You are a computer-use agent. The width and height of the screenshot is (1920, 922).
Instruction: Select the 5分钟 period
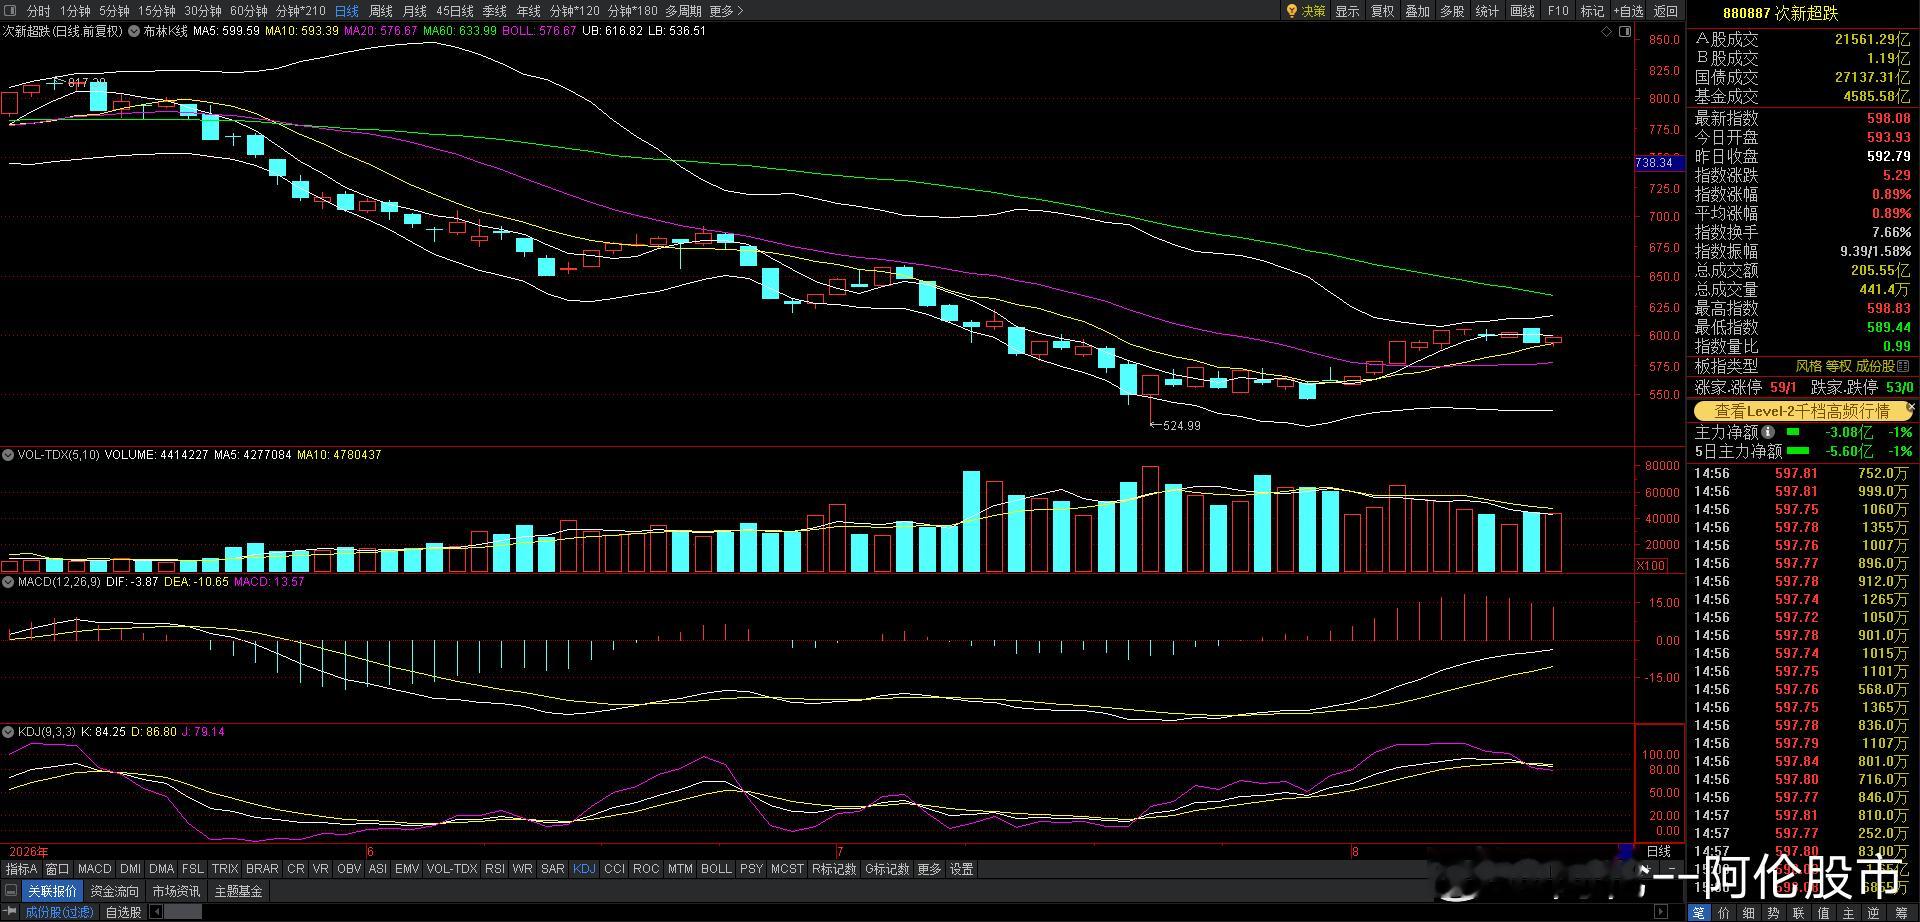point(114,11)
